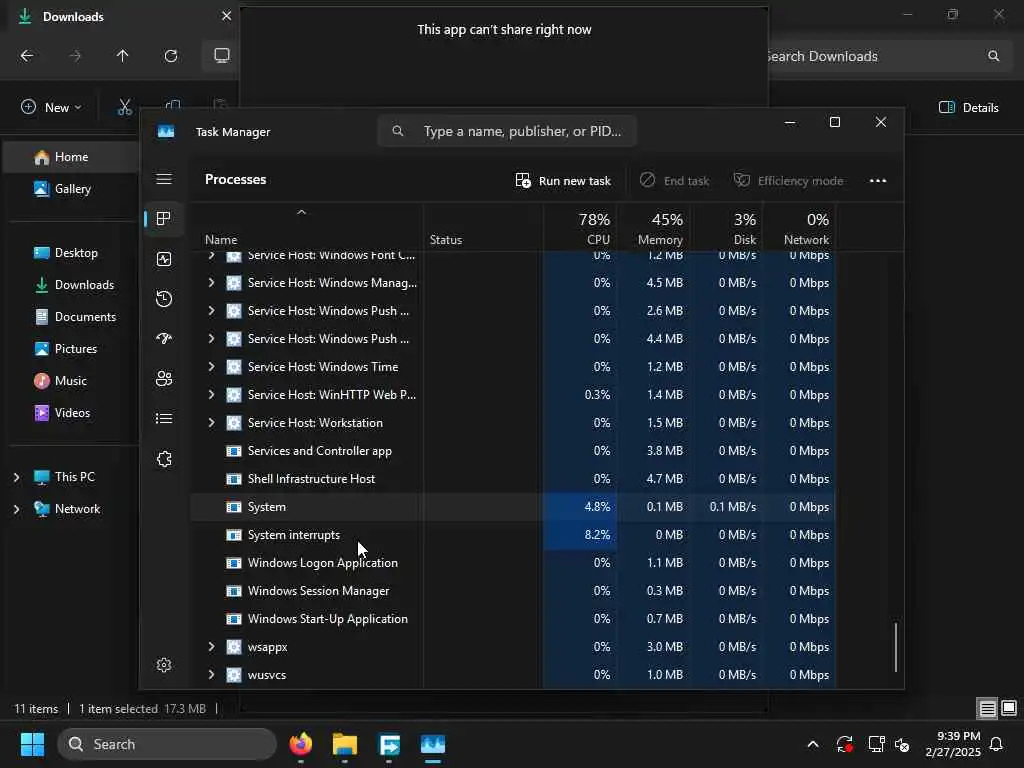This screenshot has height=768, width=1024.
Task: Open Music folder in navigation pane
Action: 71,381
